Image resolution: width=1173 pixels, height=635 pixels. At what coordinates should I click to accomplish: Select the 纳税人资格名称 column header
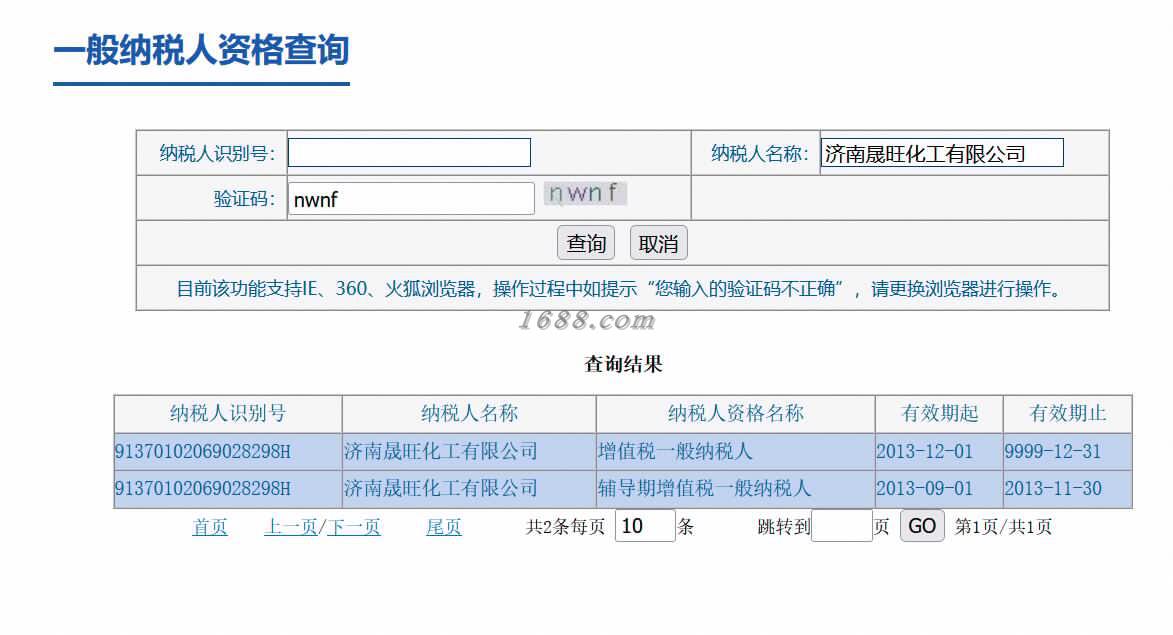point(735,414)
